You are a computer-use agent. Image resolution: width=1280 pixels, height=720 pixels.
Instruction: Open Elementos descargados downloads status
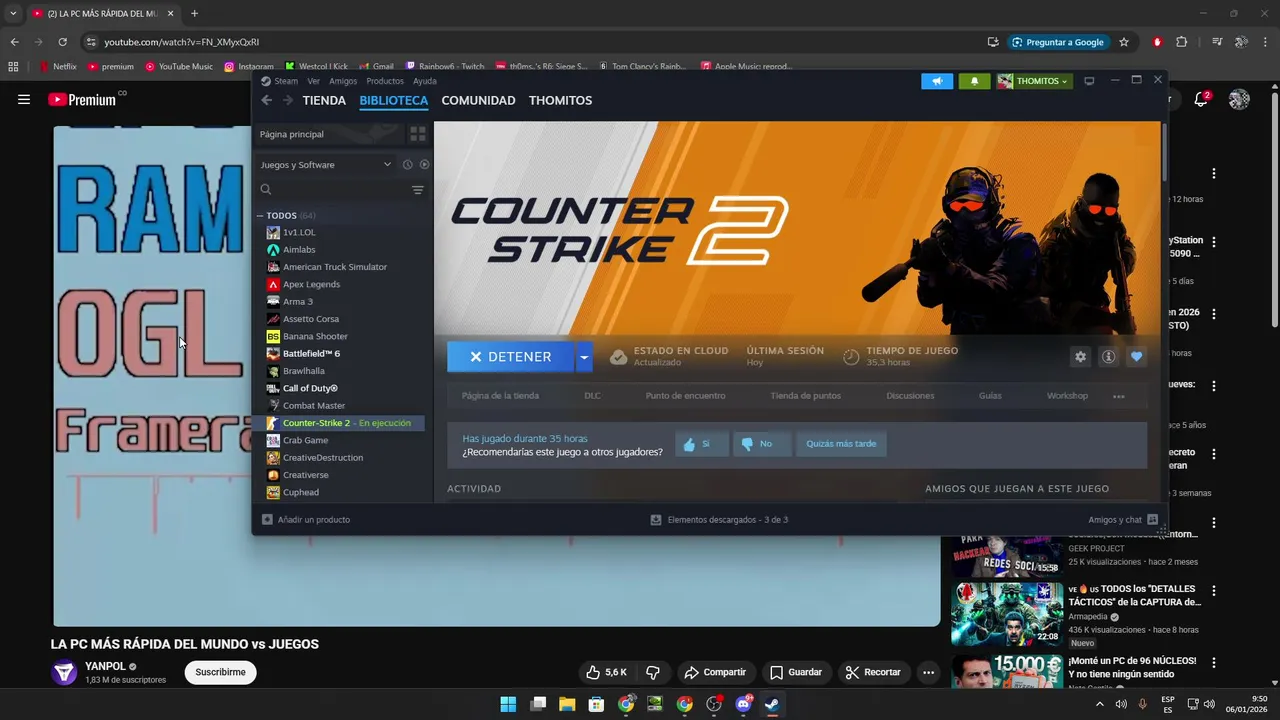(x=719, y=520)
